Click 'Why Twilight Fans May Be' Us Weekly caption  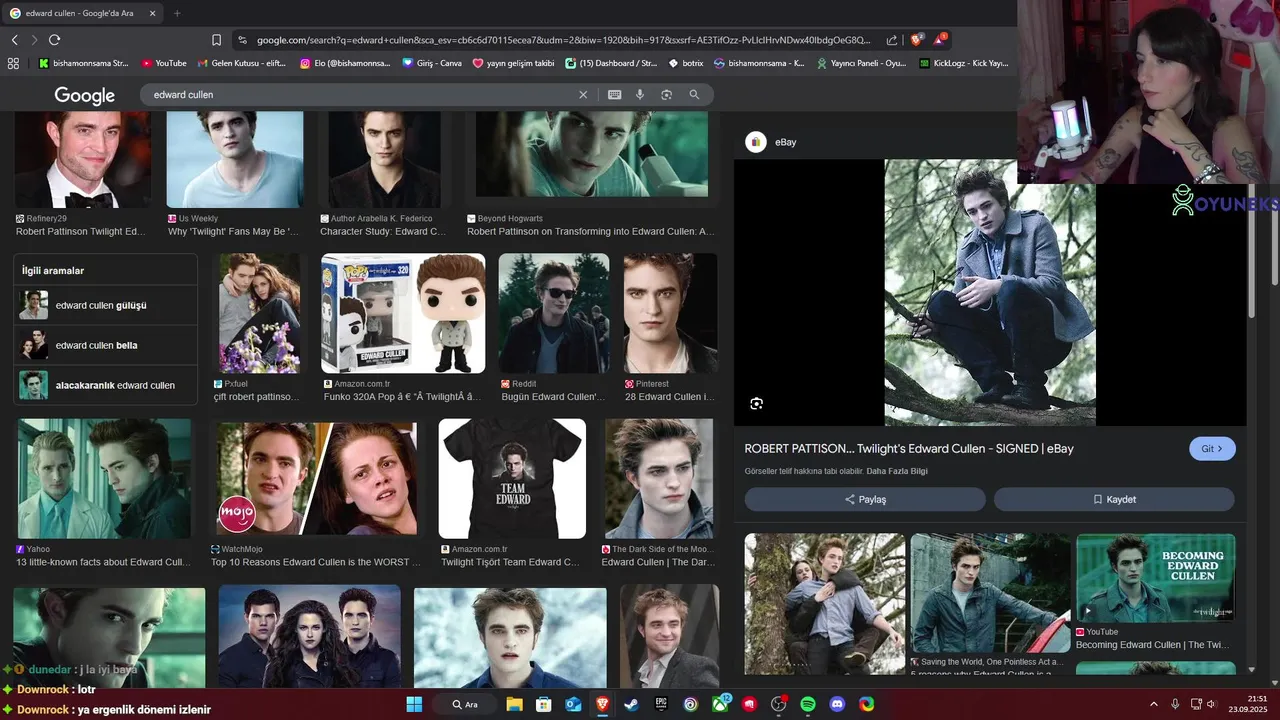(233, 231)
